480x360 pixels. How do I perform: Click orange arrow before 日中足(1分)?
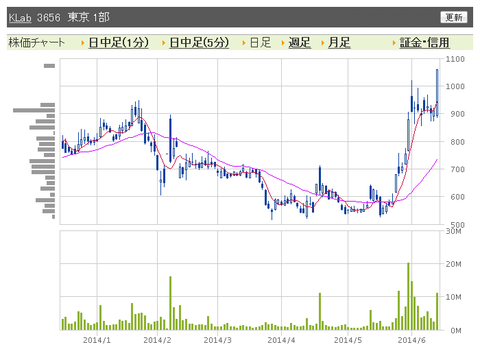[x=83, y=43]
